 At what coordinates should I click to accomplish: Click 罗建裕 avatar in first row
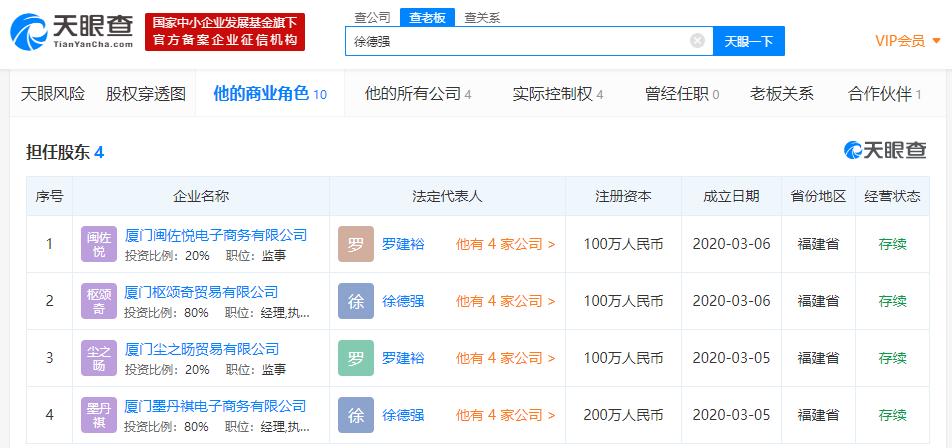356,244
